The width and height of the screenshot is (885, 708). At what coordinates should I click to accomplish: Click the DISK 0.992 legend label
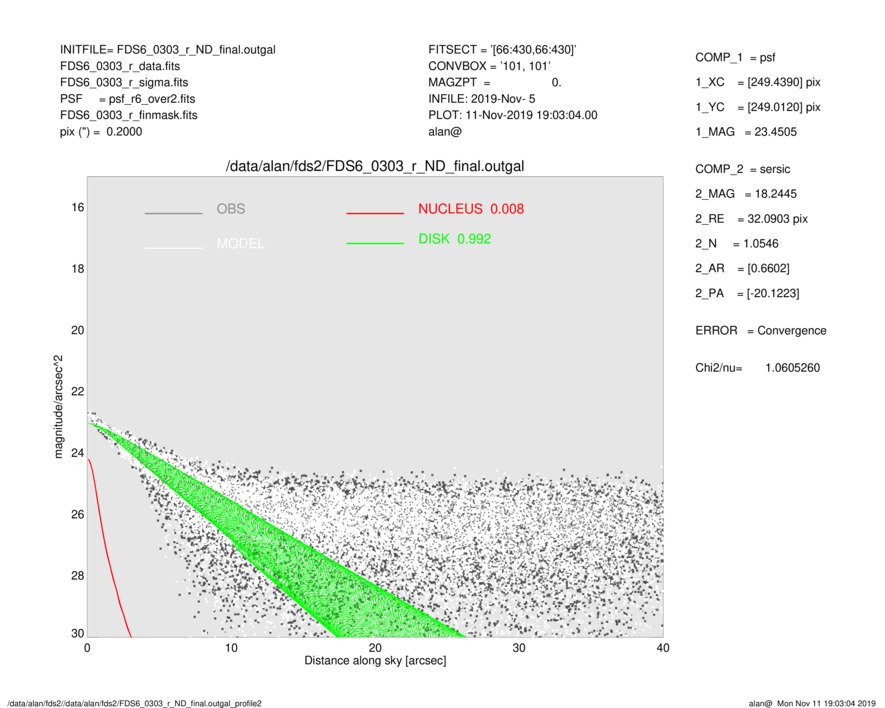(454, 239)
